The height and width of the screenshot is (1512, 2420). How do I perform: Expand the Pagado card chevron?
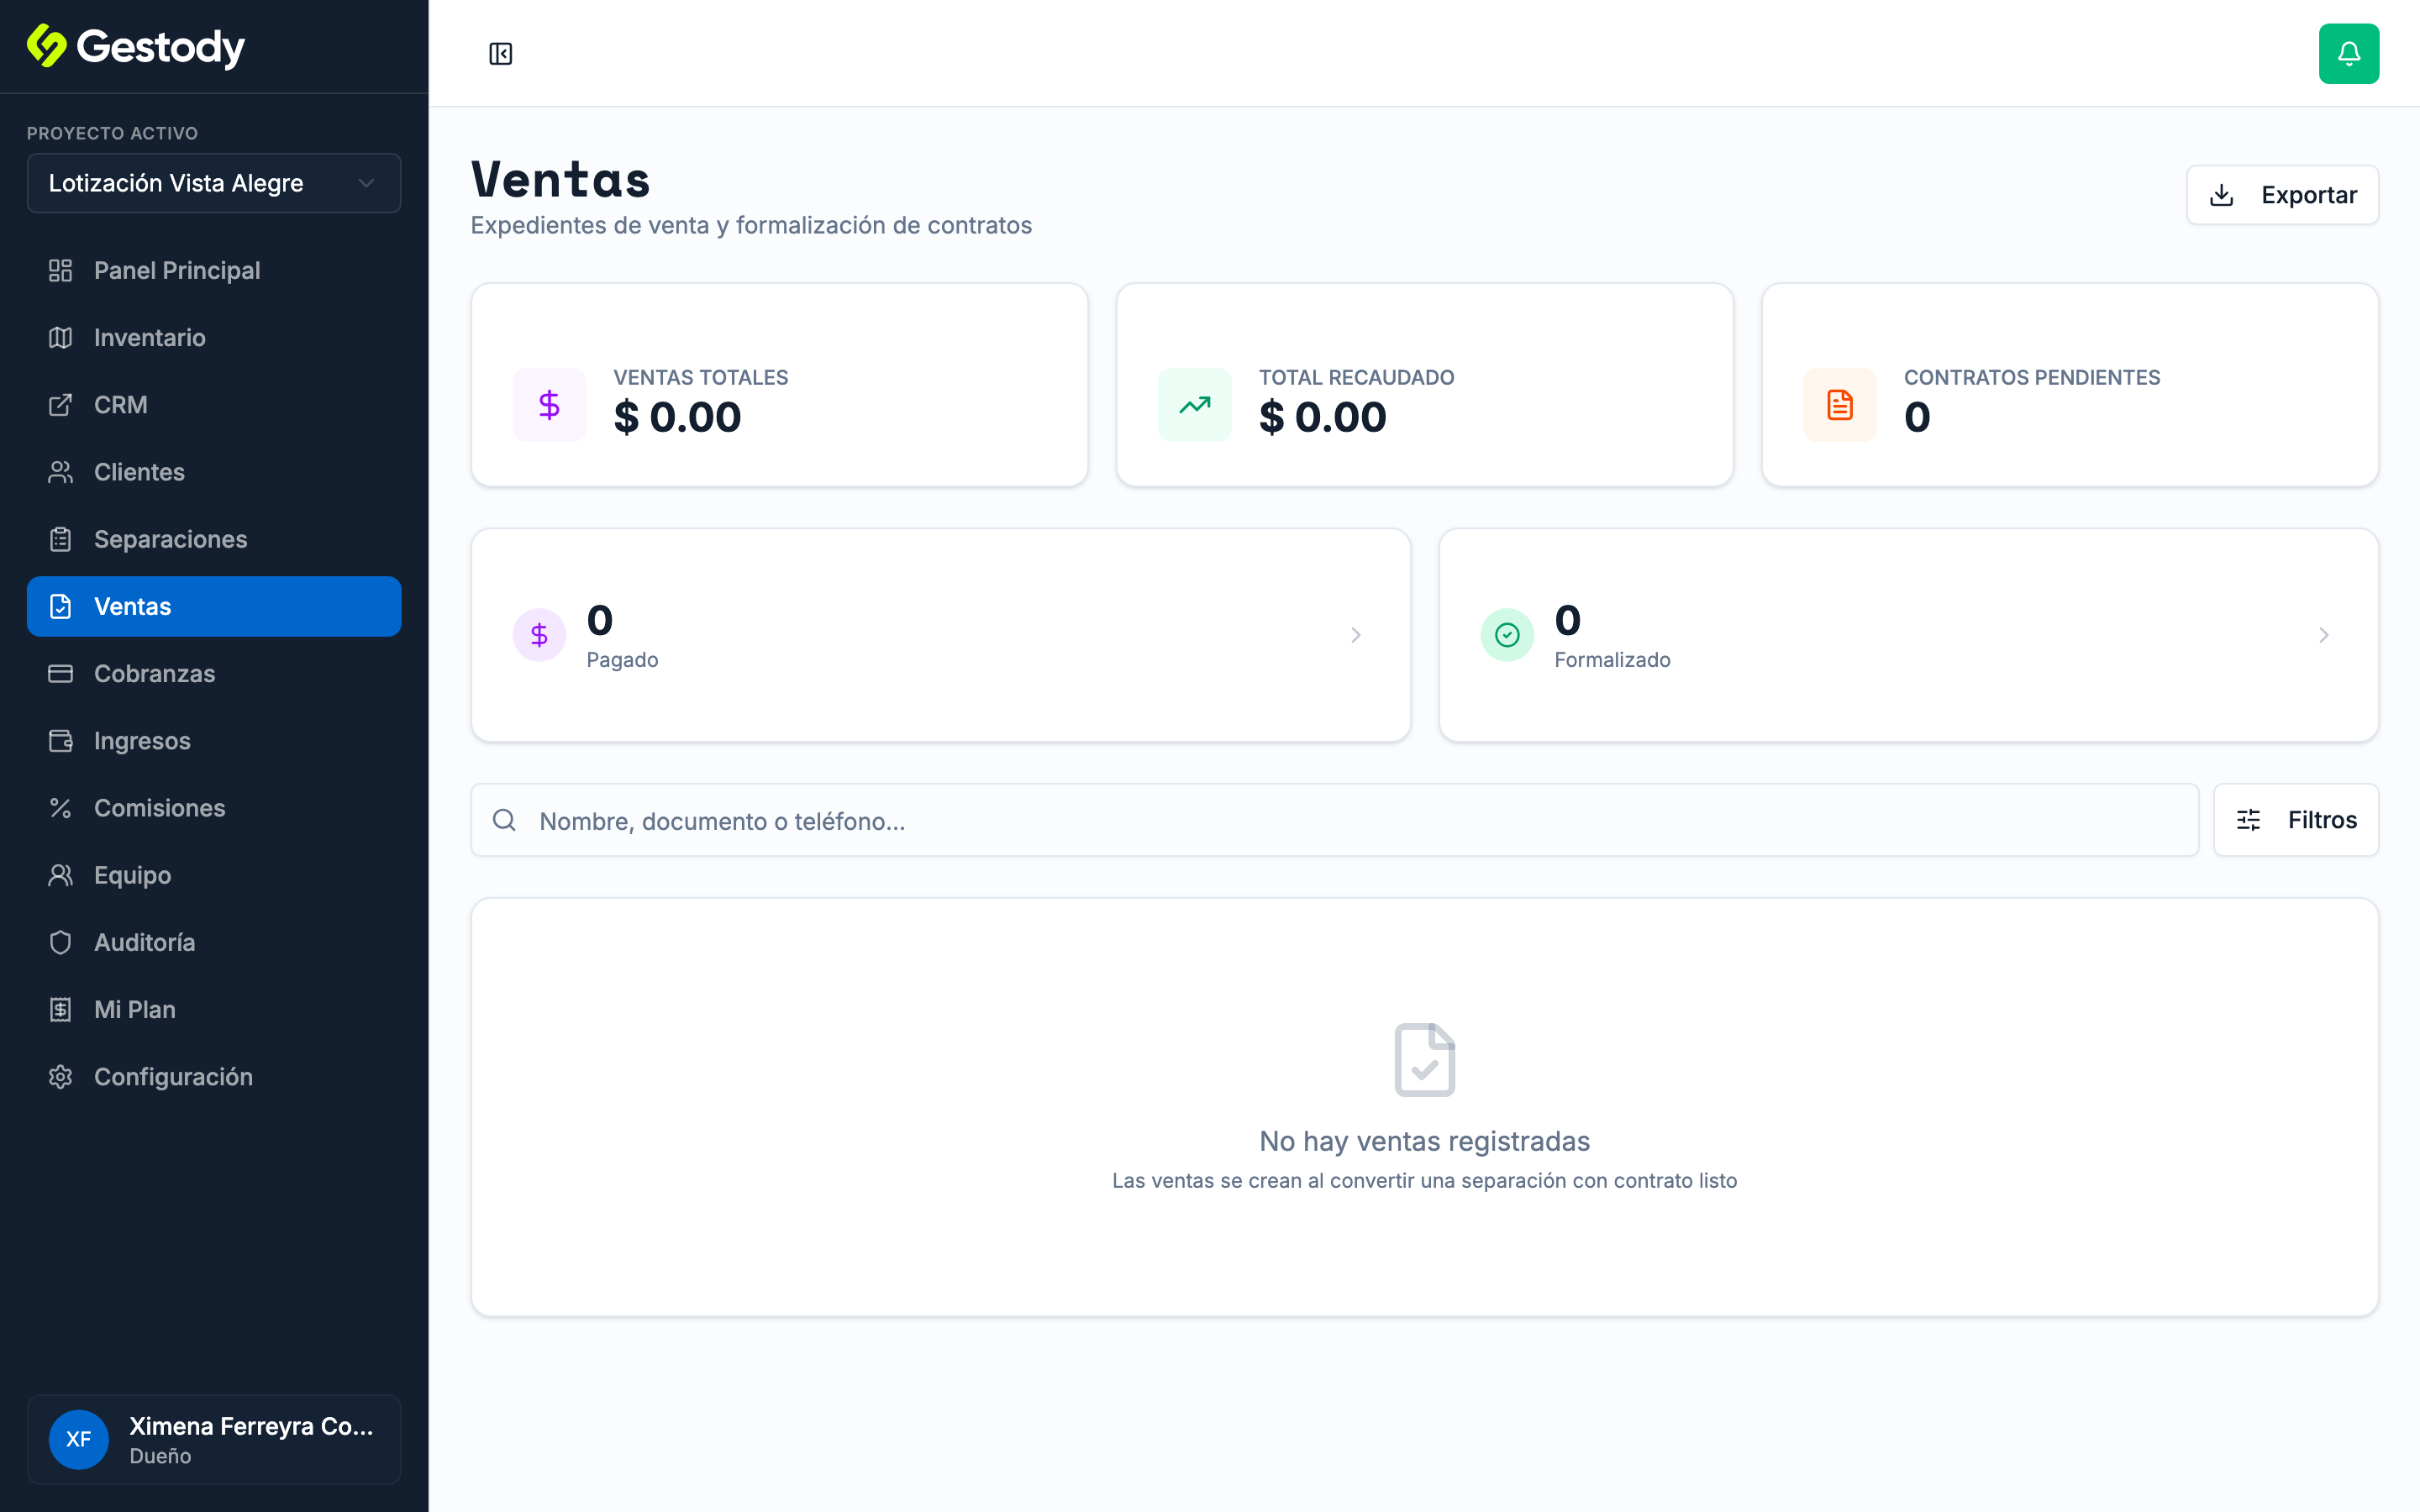(x=1356, y=635)
